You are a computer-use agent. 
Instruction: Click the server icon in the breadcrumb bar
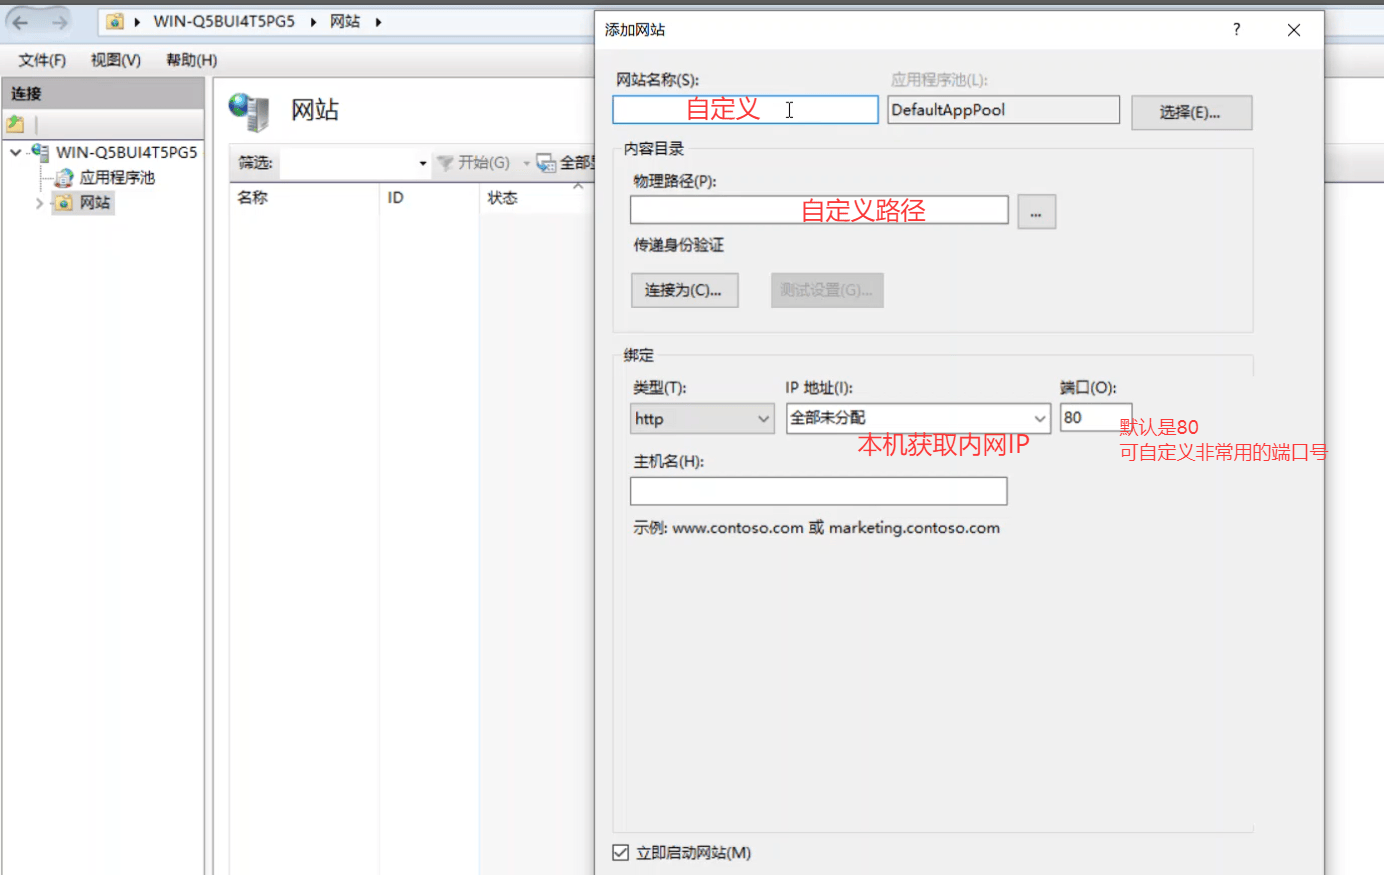[x=113, y=20]
